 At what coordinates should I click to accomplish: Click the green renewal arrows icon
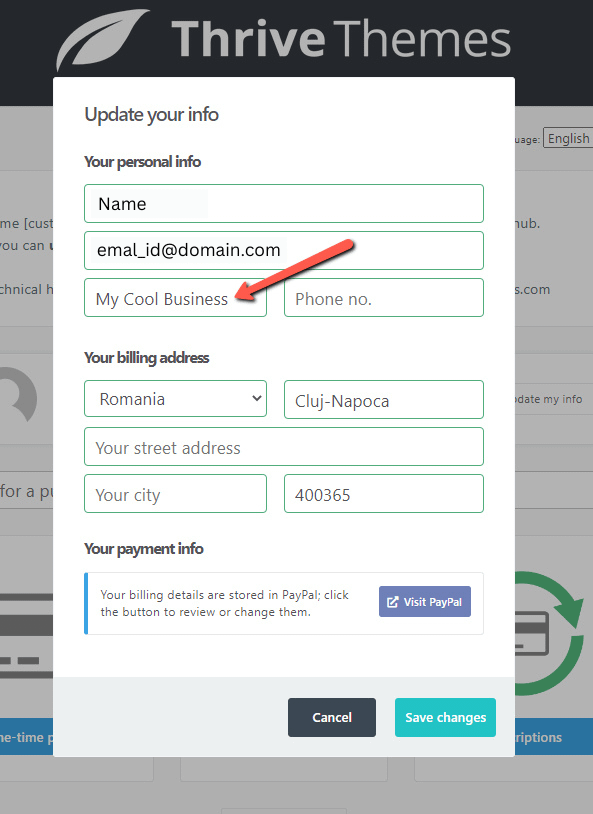click(550, 633)
